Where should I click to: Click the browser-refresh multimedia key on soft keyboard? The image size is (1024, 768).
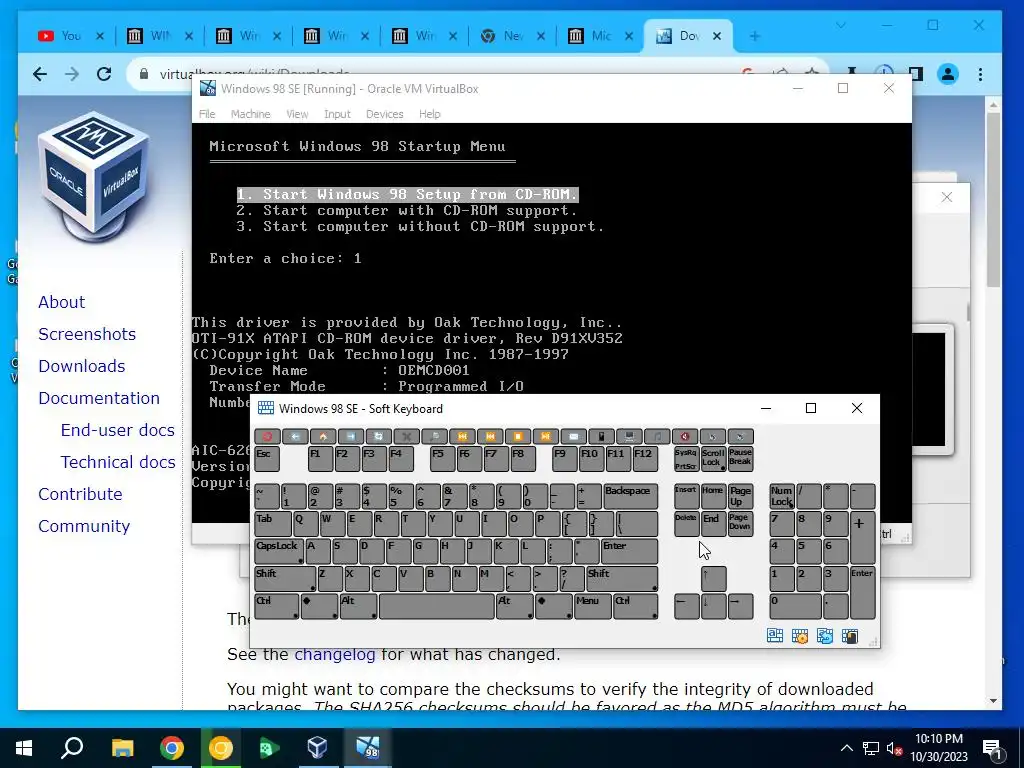click(379, 436)
